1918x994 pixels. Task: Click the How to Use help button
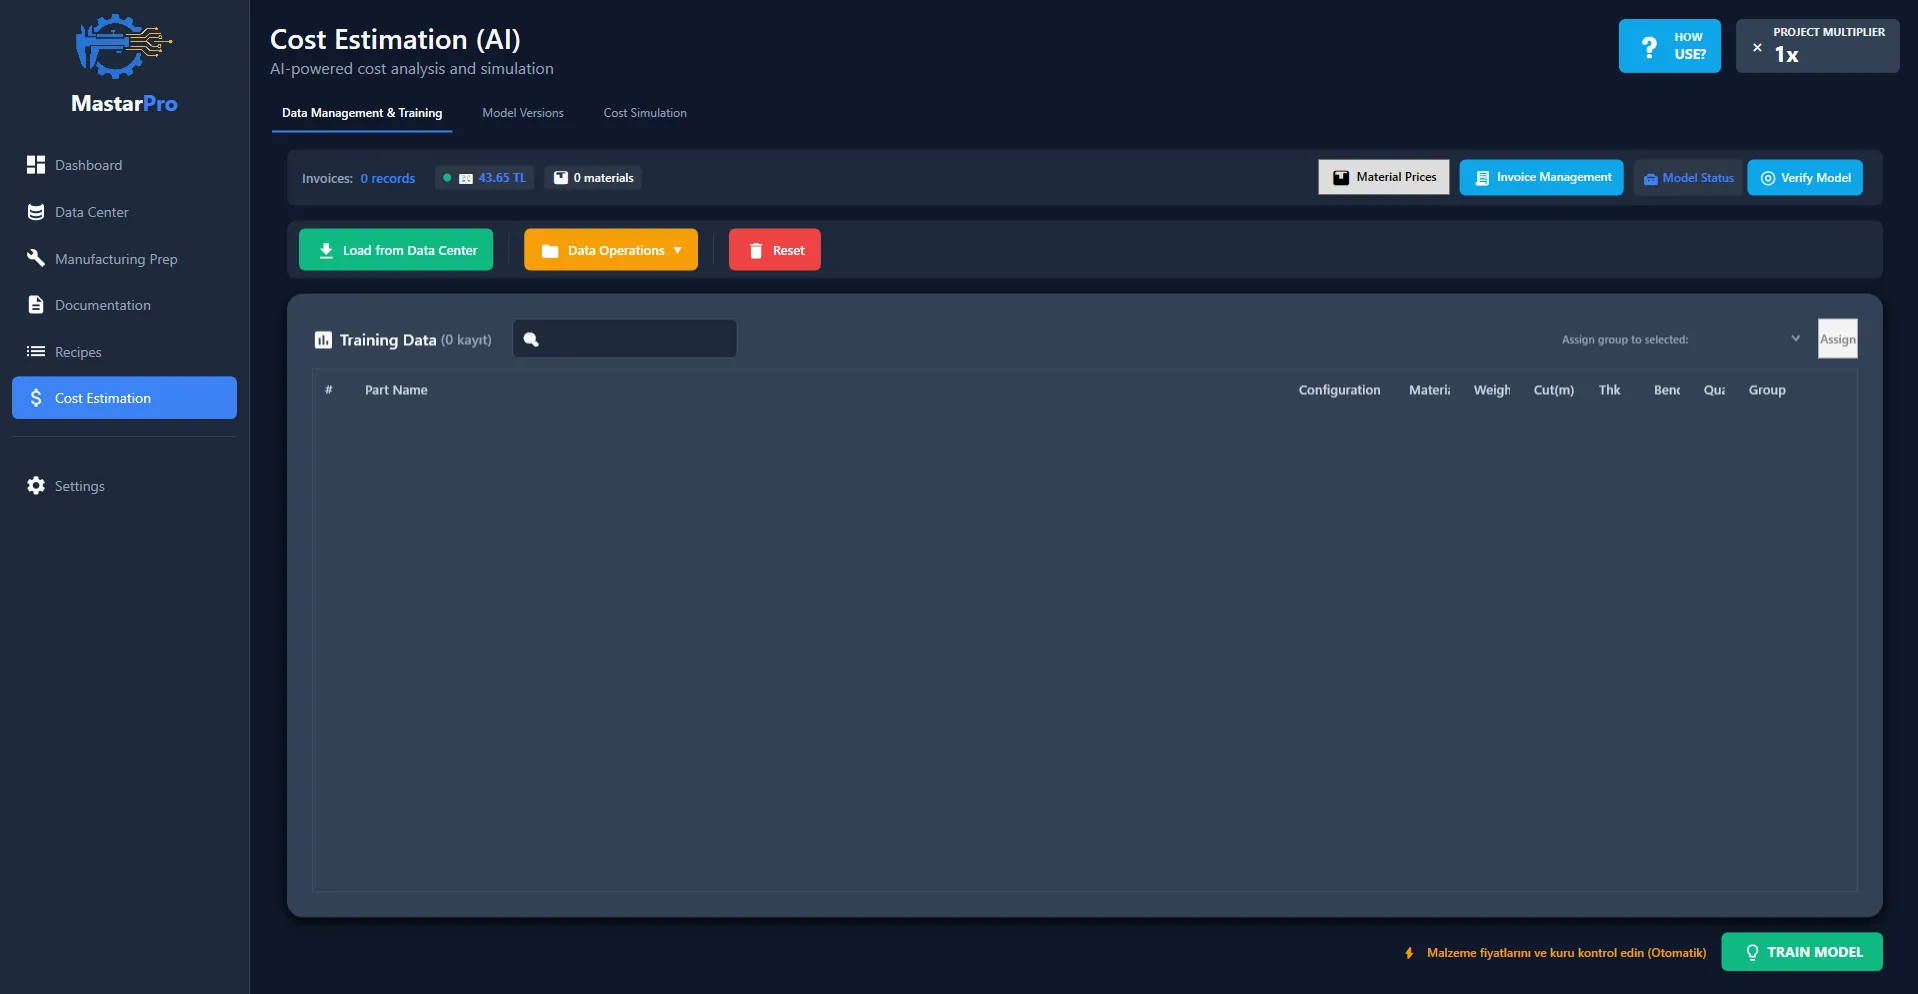pos(1669,46)
